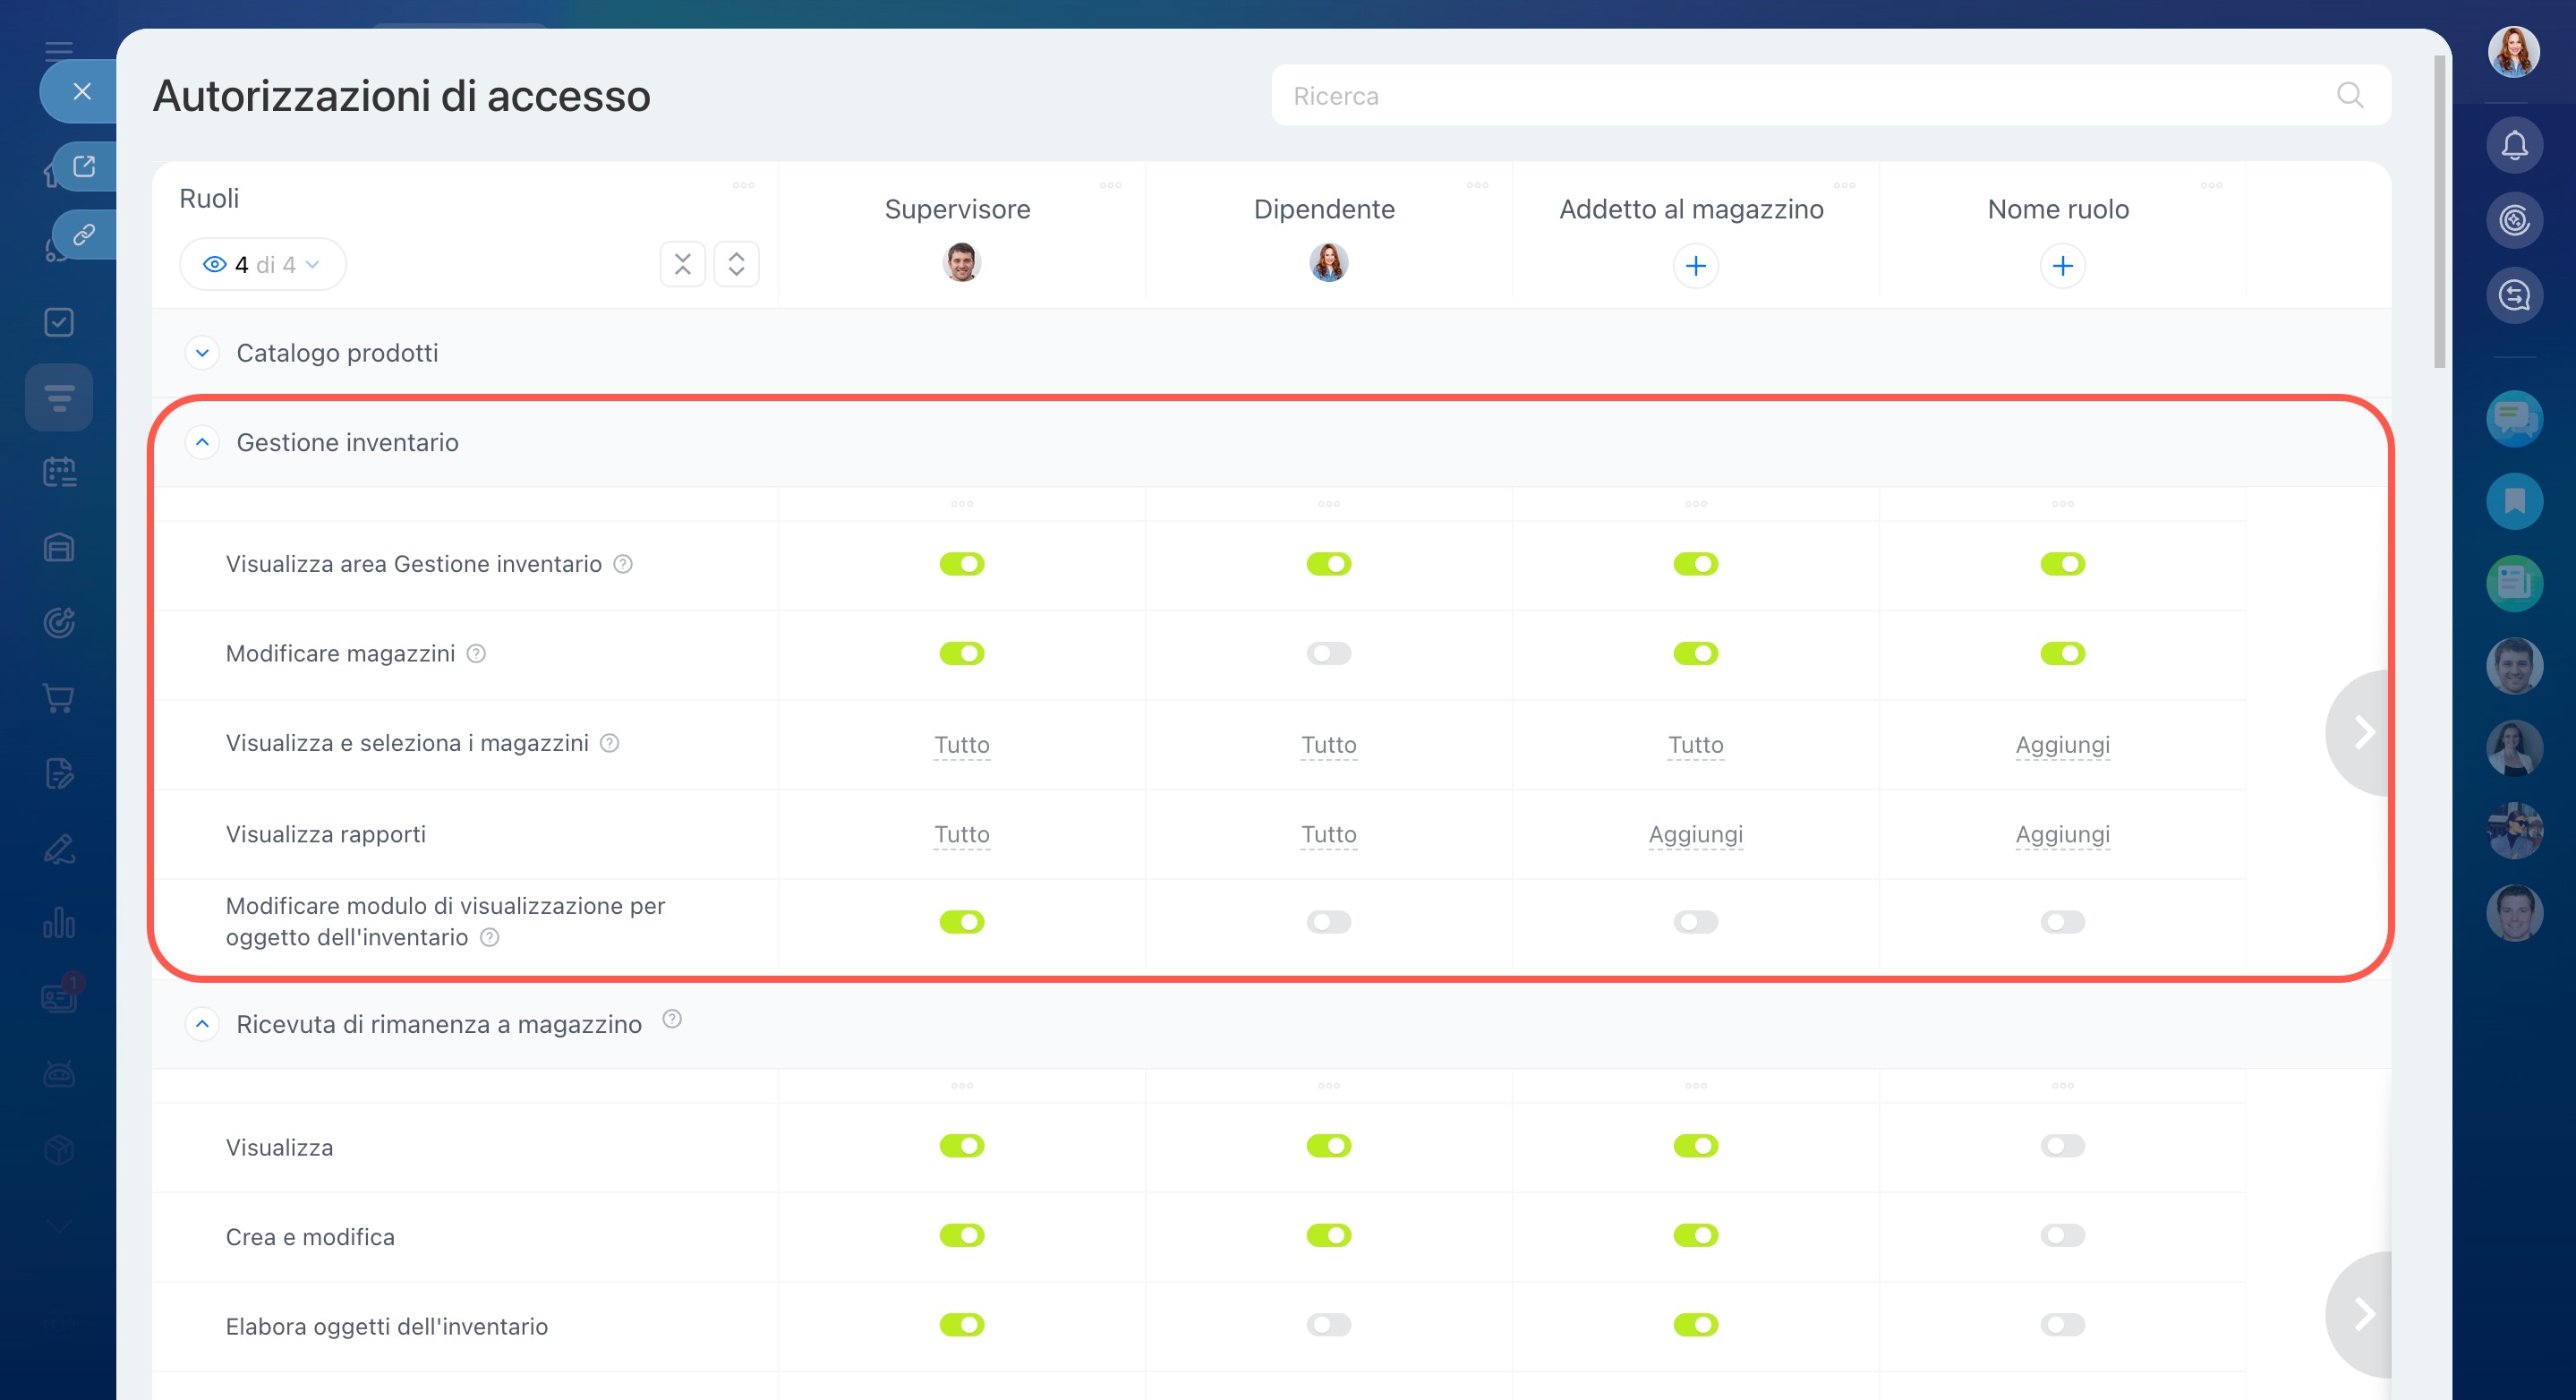Viewport: 2576px width, 1400px height.
Task: Click the collapse-all roles icon button
Action: [683, 264]
